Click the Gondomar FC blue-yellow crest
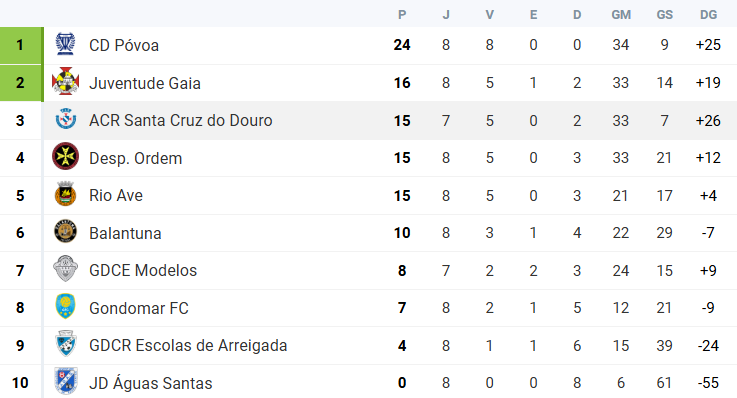The width and height of the screenshot is (737, 398). [x=65, y=306]
